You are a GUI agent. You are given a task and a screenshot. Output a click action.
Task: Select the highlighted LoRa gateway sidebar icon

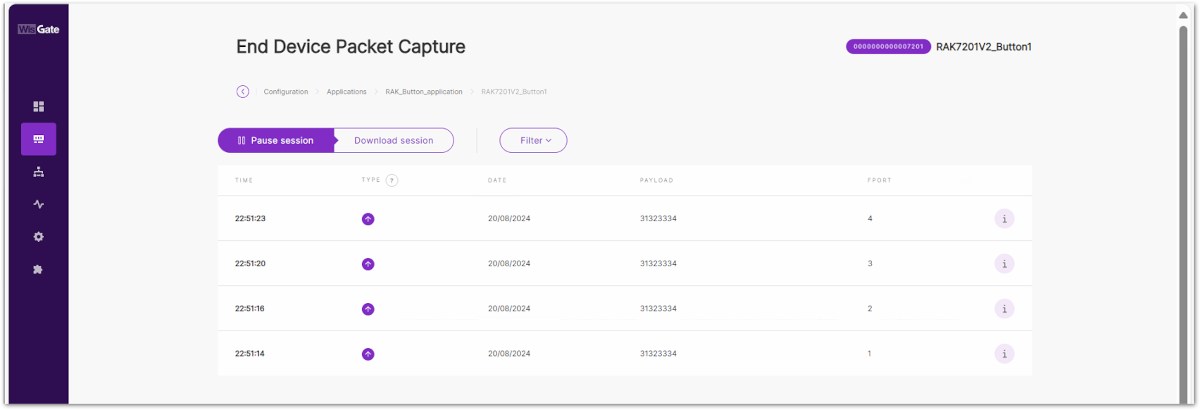click(38, 139)
